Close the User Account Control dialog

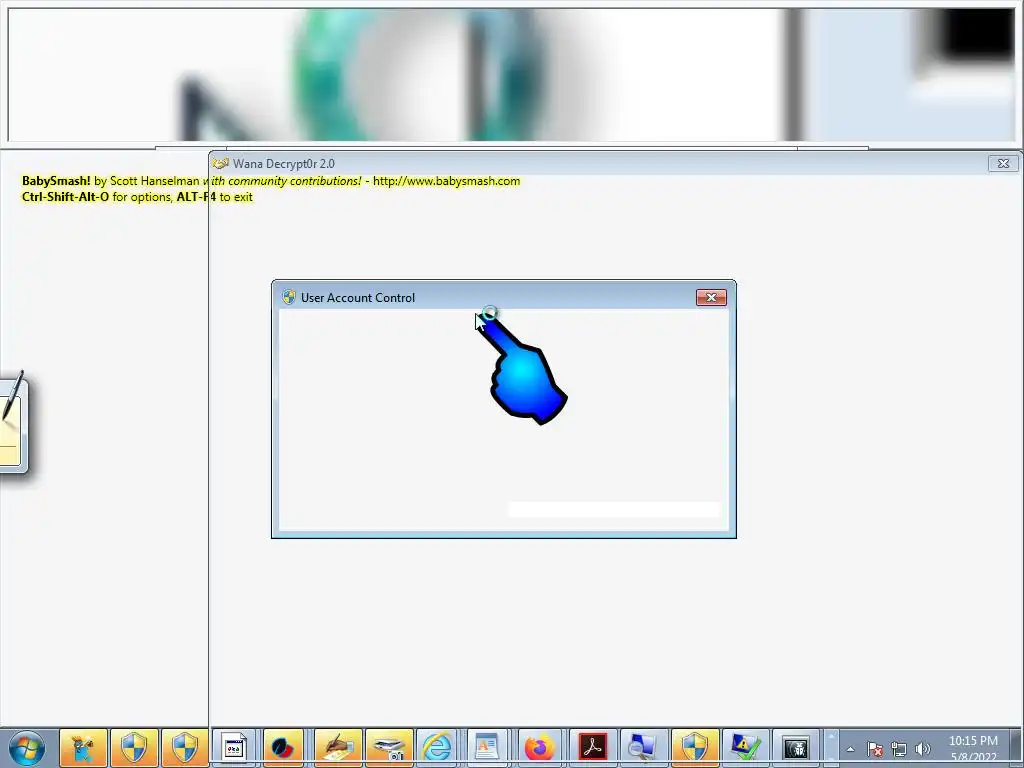click(x=711, y=297)
